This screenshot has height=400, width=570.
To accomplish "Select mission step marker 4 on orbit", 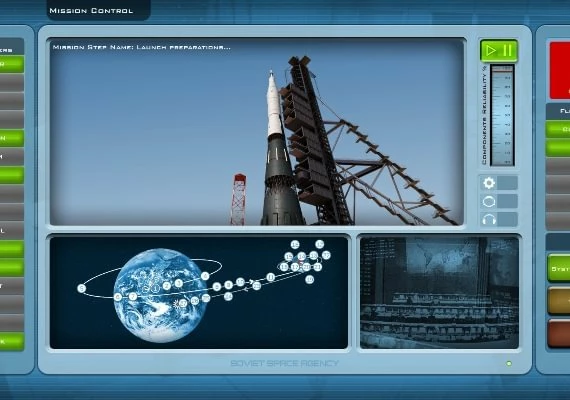I will click(x=205, y=276).
